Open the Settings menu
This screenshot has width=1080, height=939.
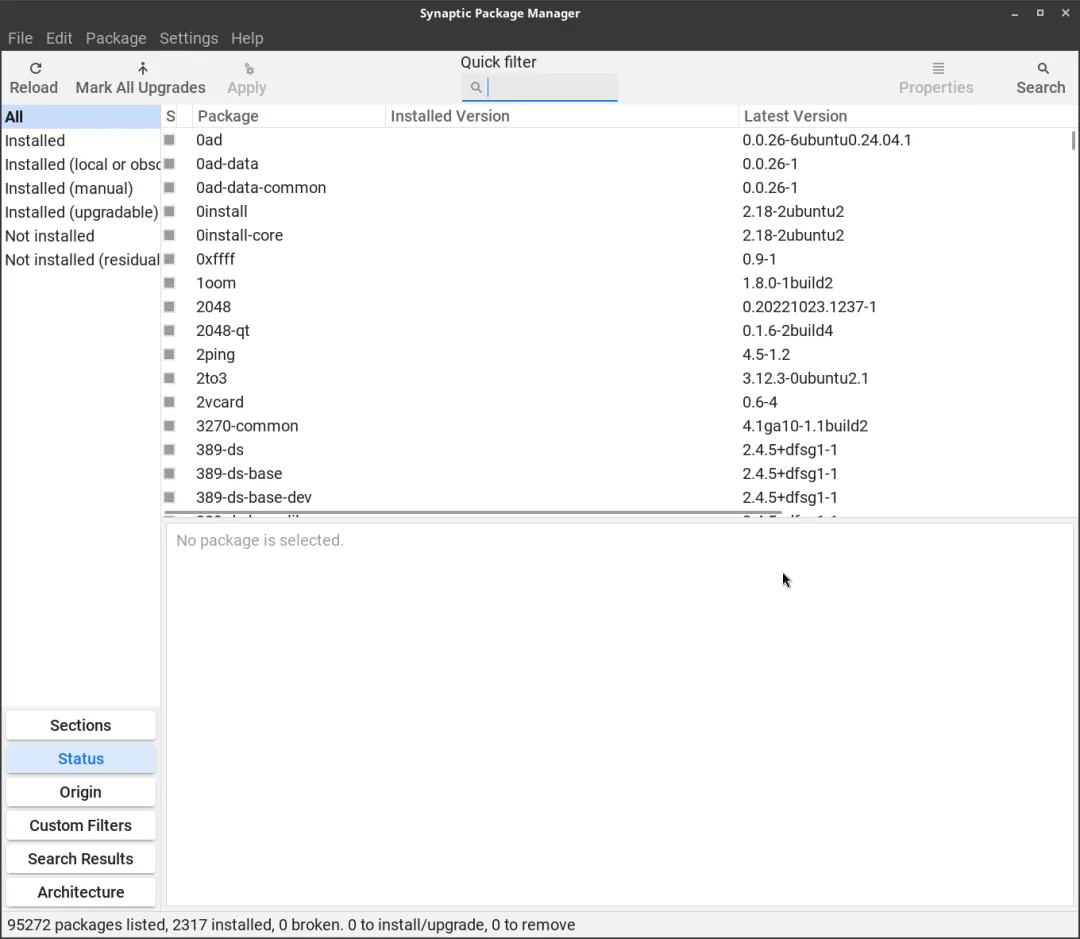tap(189, 39)
